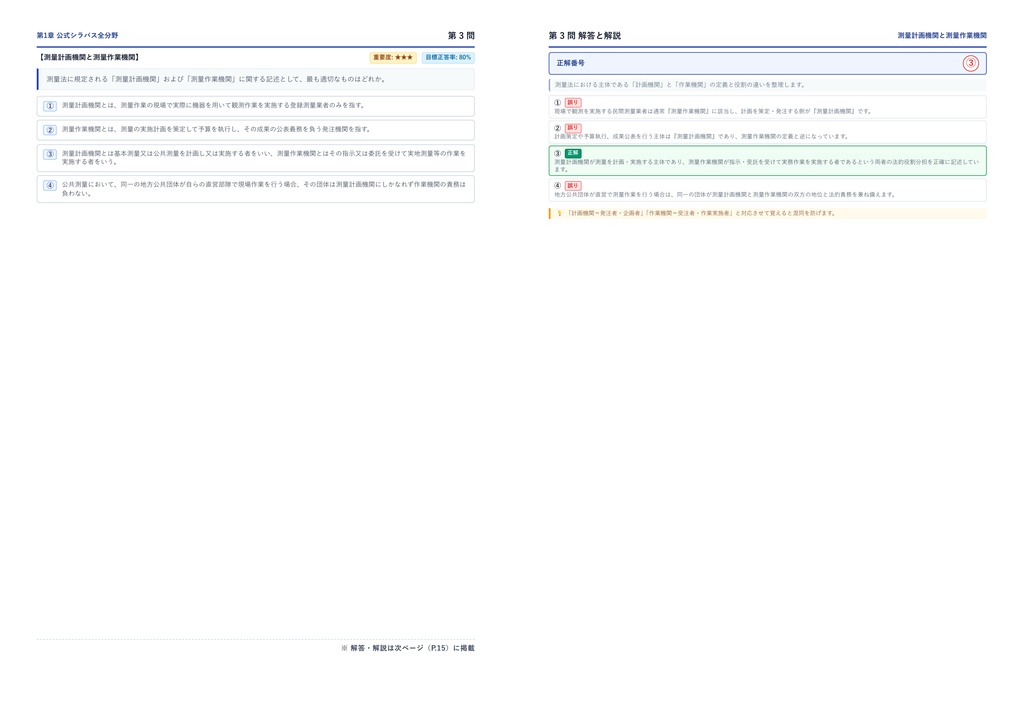Image resolution: width=1024 pixels, height=724 pixels.
Task: Click the ① number in the explanation list
Action: [558, 102]
